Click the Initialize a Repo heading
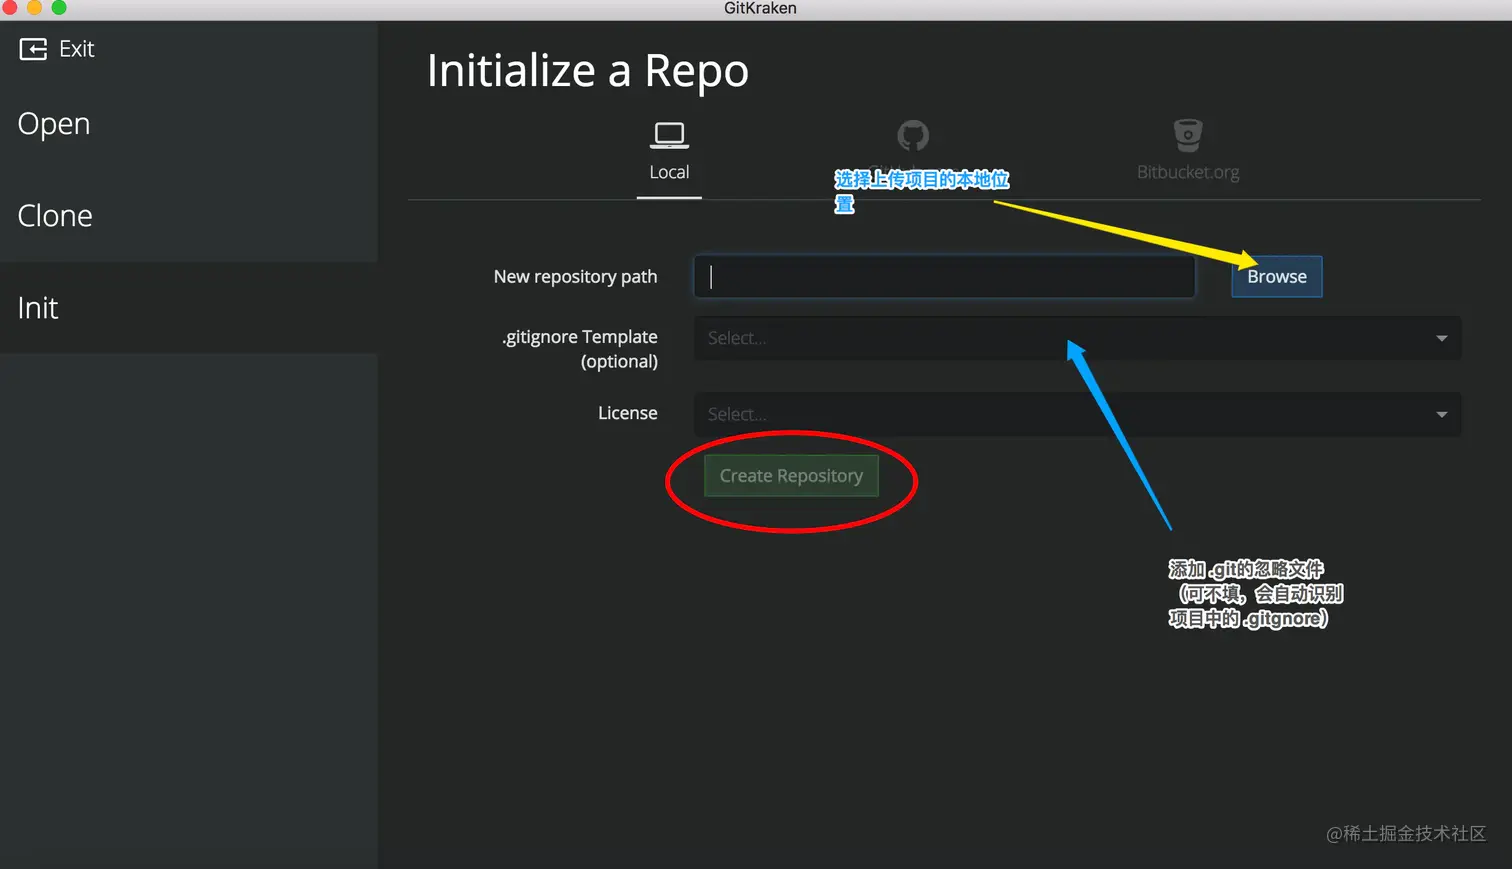Image resolution: width=1512 pixels, height=869 pixels. coord(588,71)
